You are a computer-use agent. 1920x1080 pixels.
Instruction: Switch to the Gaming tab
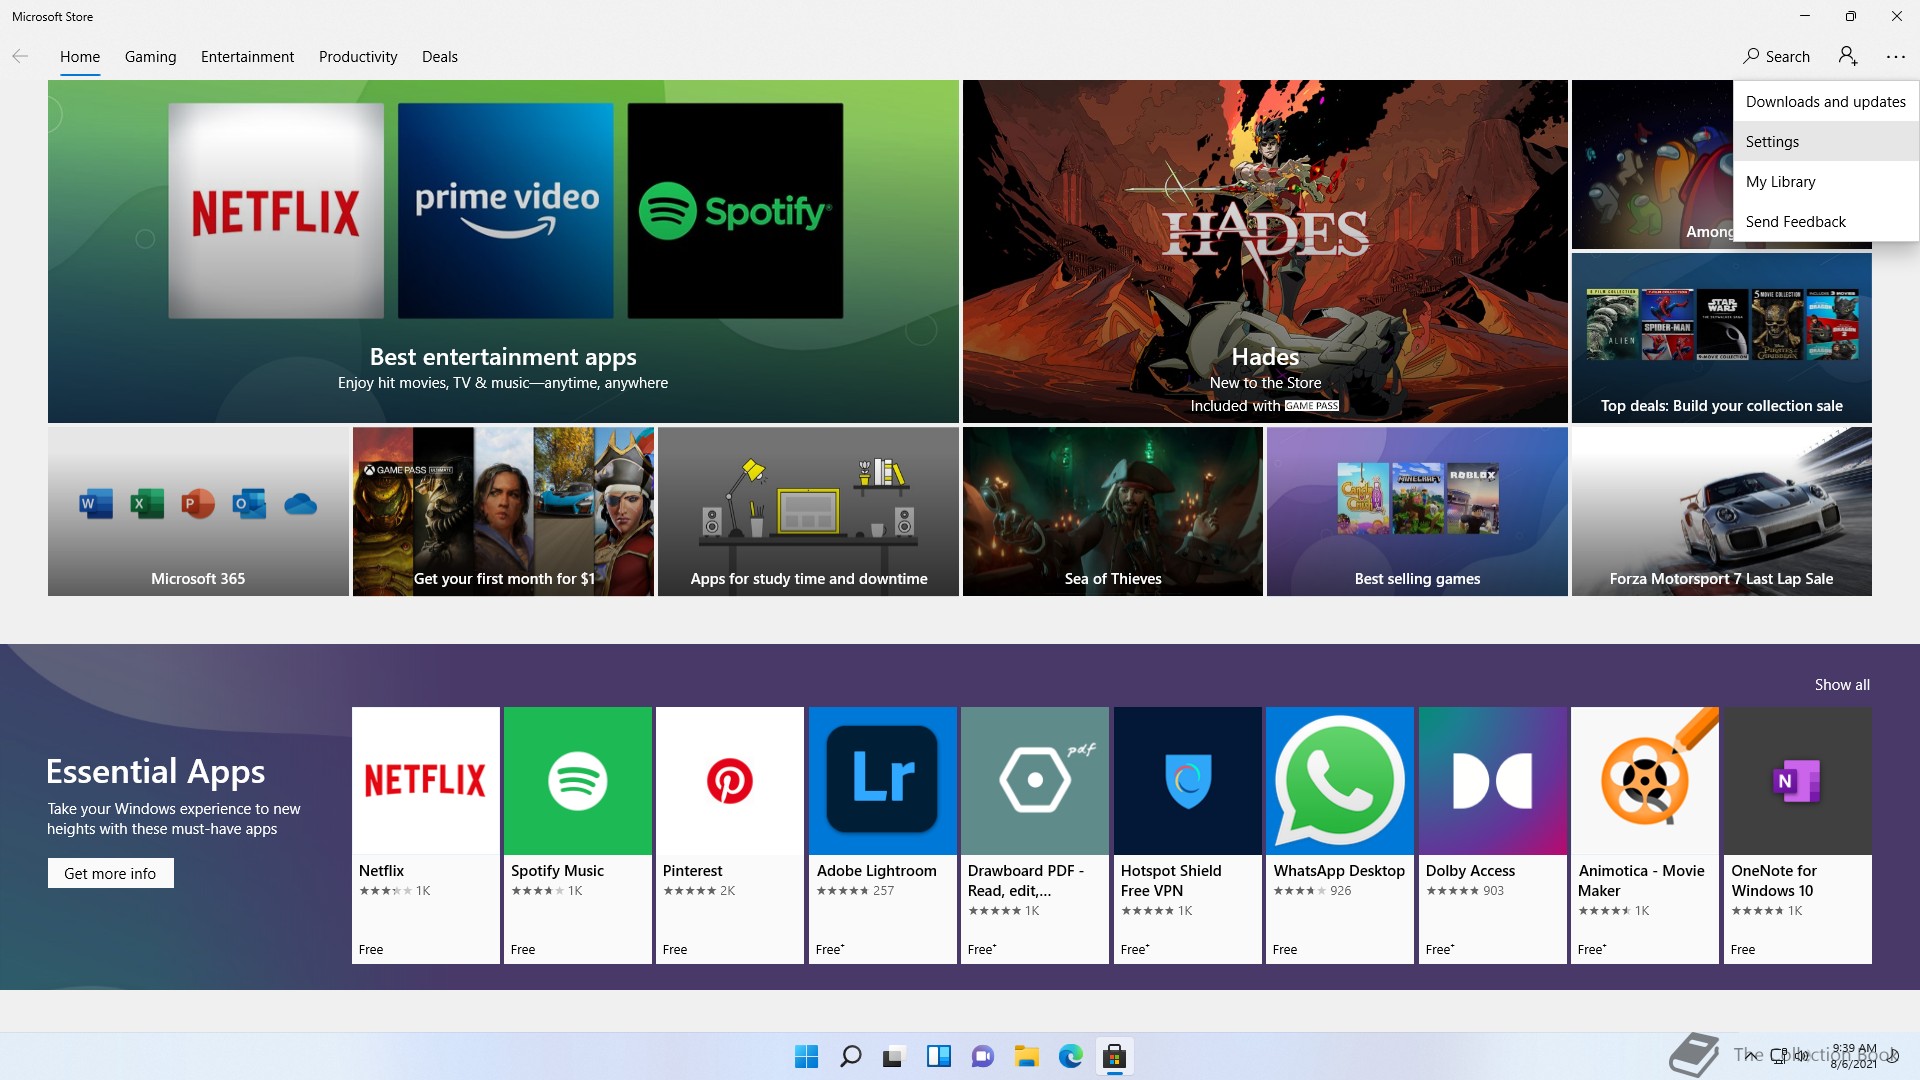151,57
